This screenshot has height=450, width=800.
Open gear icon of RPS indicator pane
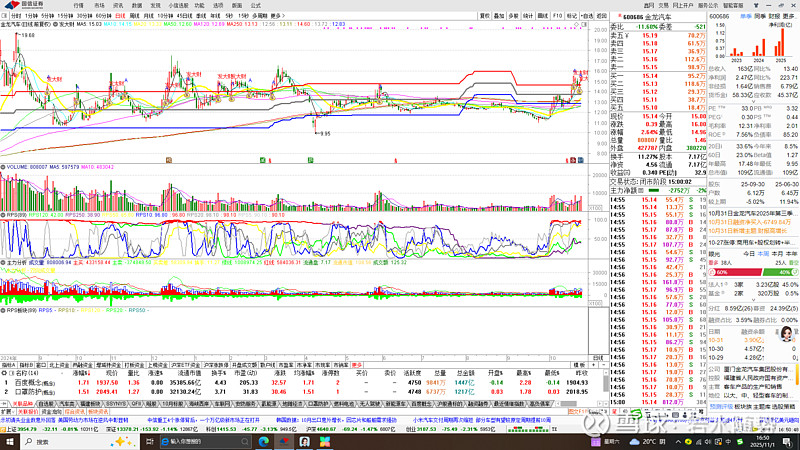coord(3,215)
